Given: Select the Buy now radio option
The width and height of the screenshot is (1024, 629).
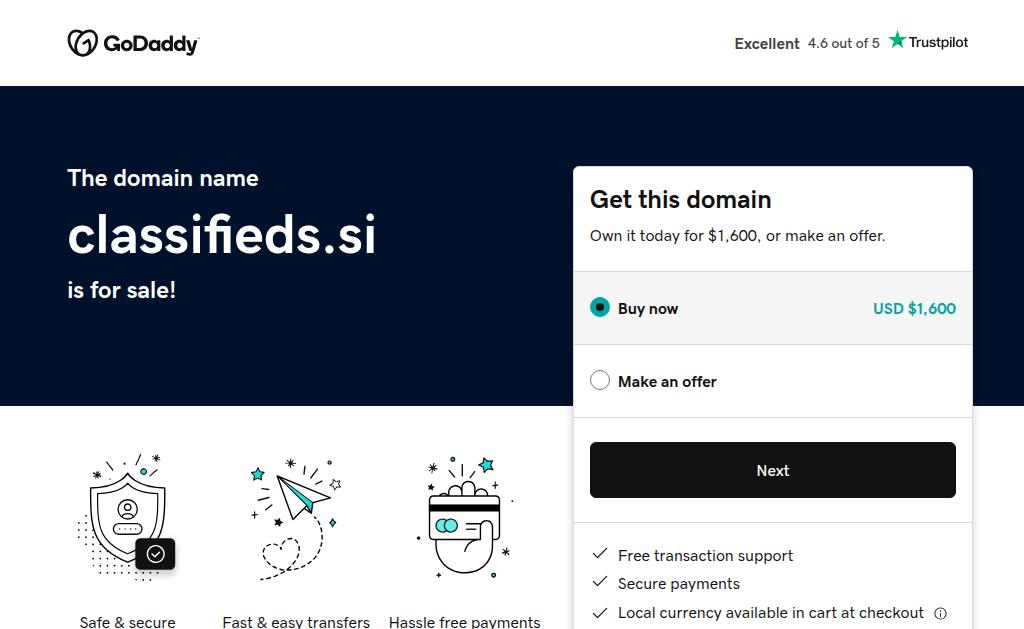Looking at the screenshot, I should 600,307.
